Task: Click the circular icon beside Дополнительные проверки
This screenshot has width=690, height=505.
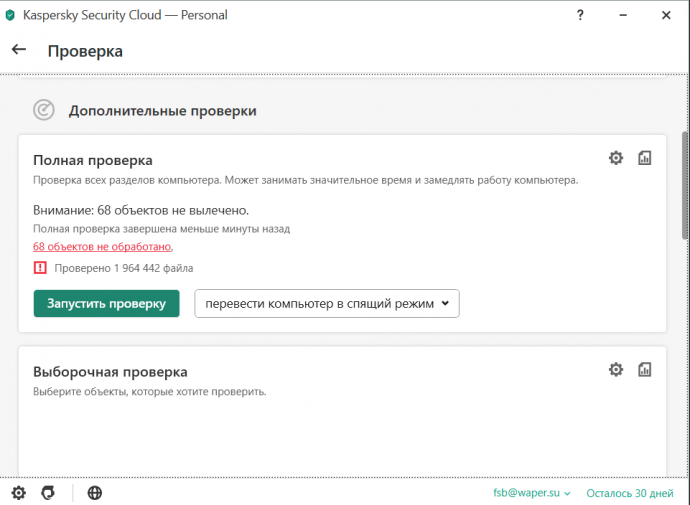Action: (x=43, y=110)
